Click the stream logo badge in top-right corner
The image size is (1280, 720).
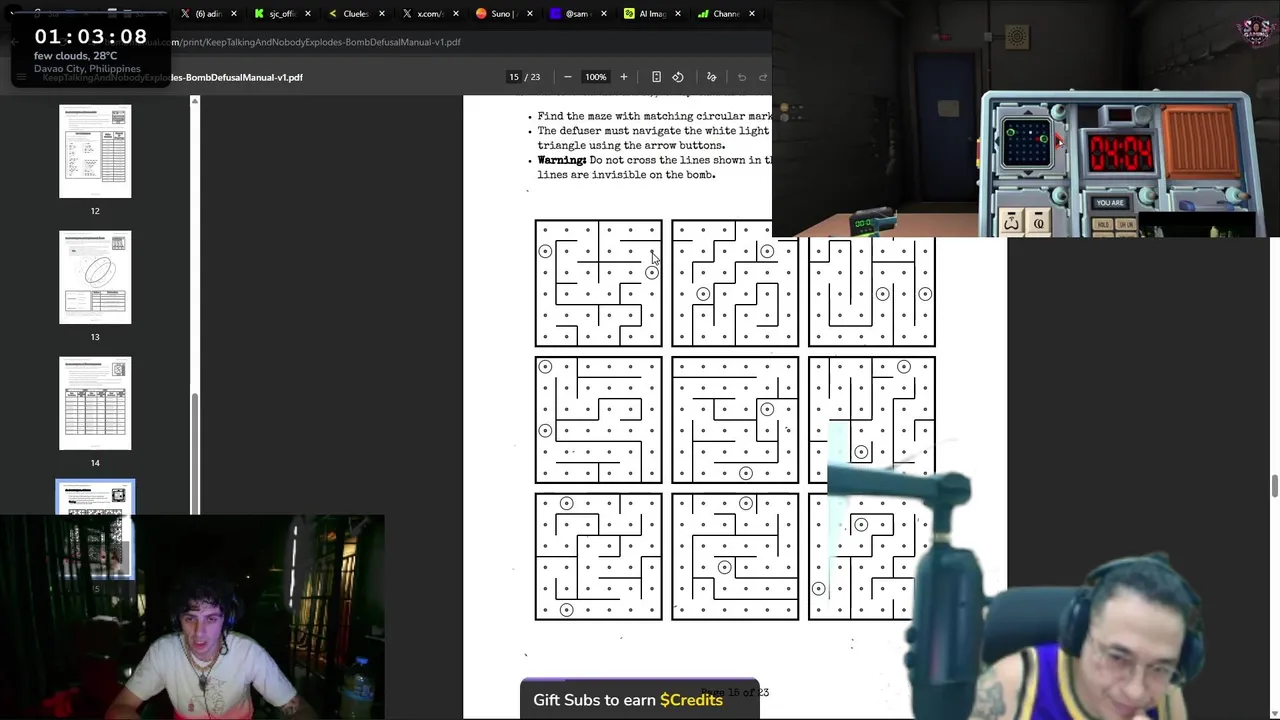[x=1257, y=30]
